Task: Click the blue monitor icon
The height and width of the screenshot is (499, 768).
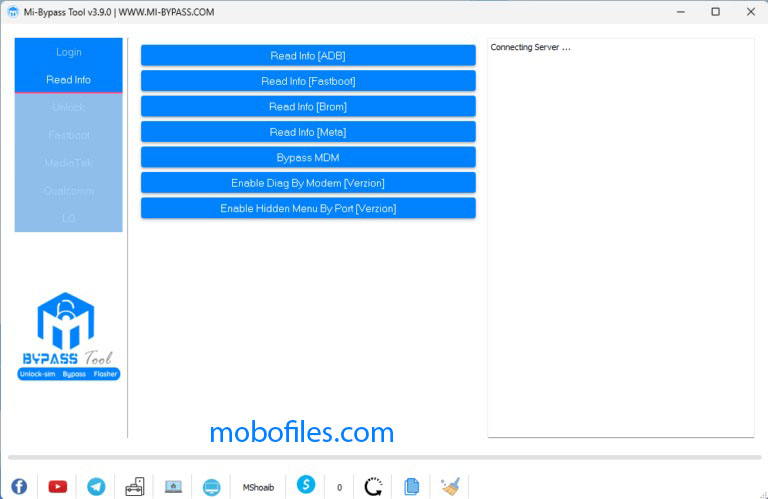Action: [212, 487]
